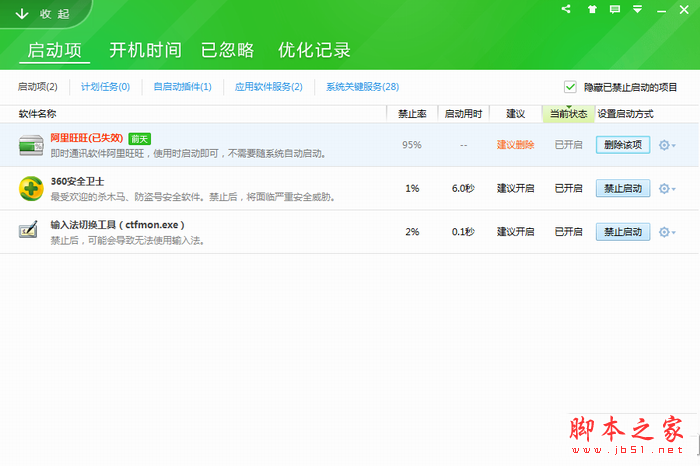The height and width of the screenshot is (466, 700).
Task: Open the skin (shirt) icon
Action: [x=592, y=9]
